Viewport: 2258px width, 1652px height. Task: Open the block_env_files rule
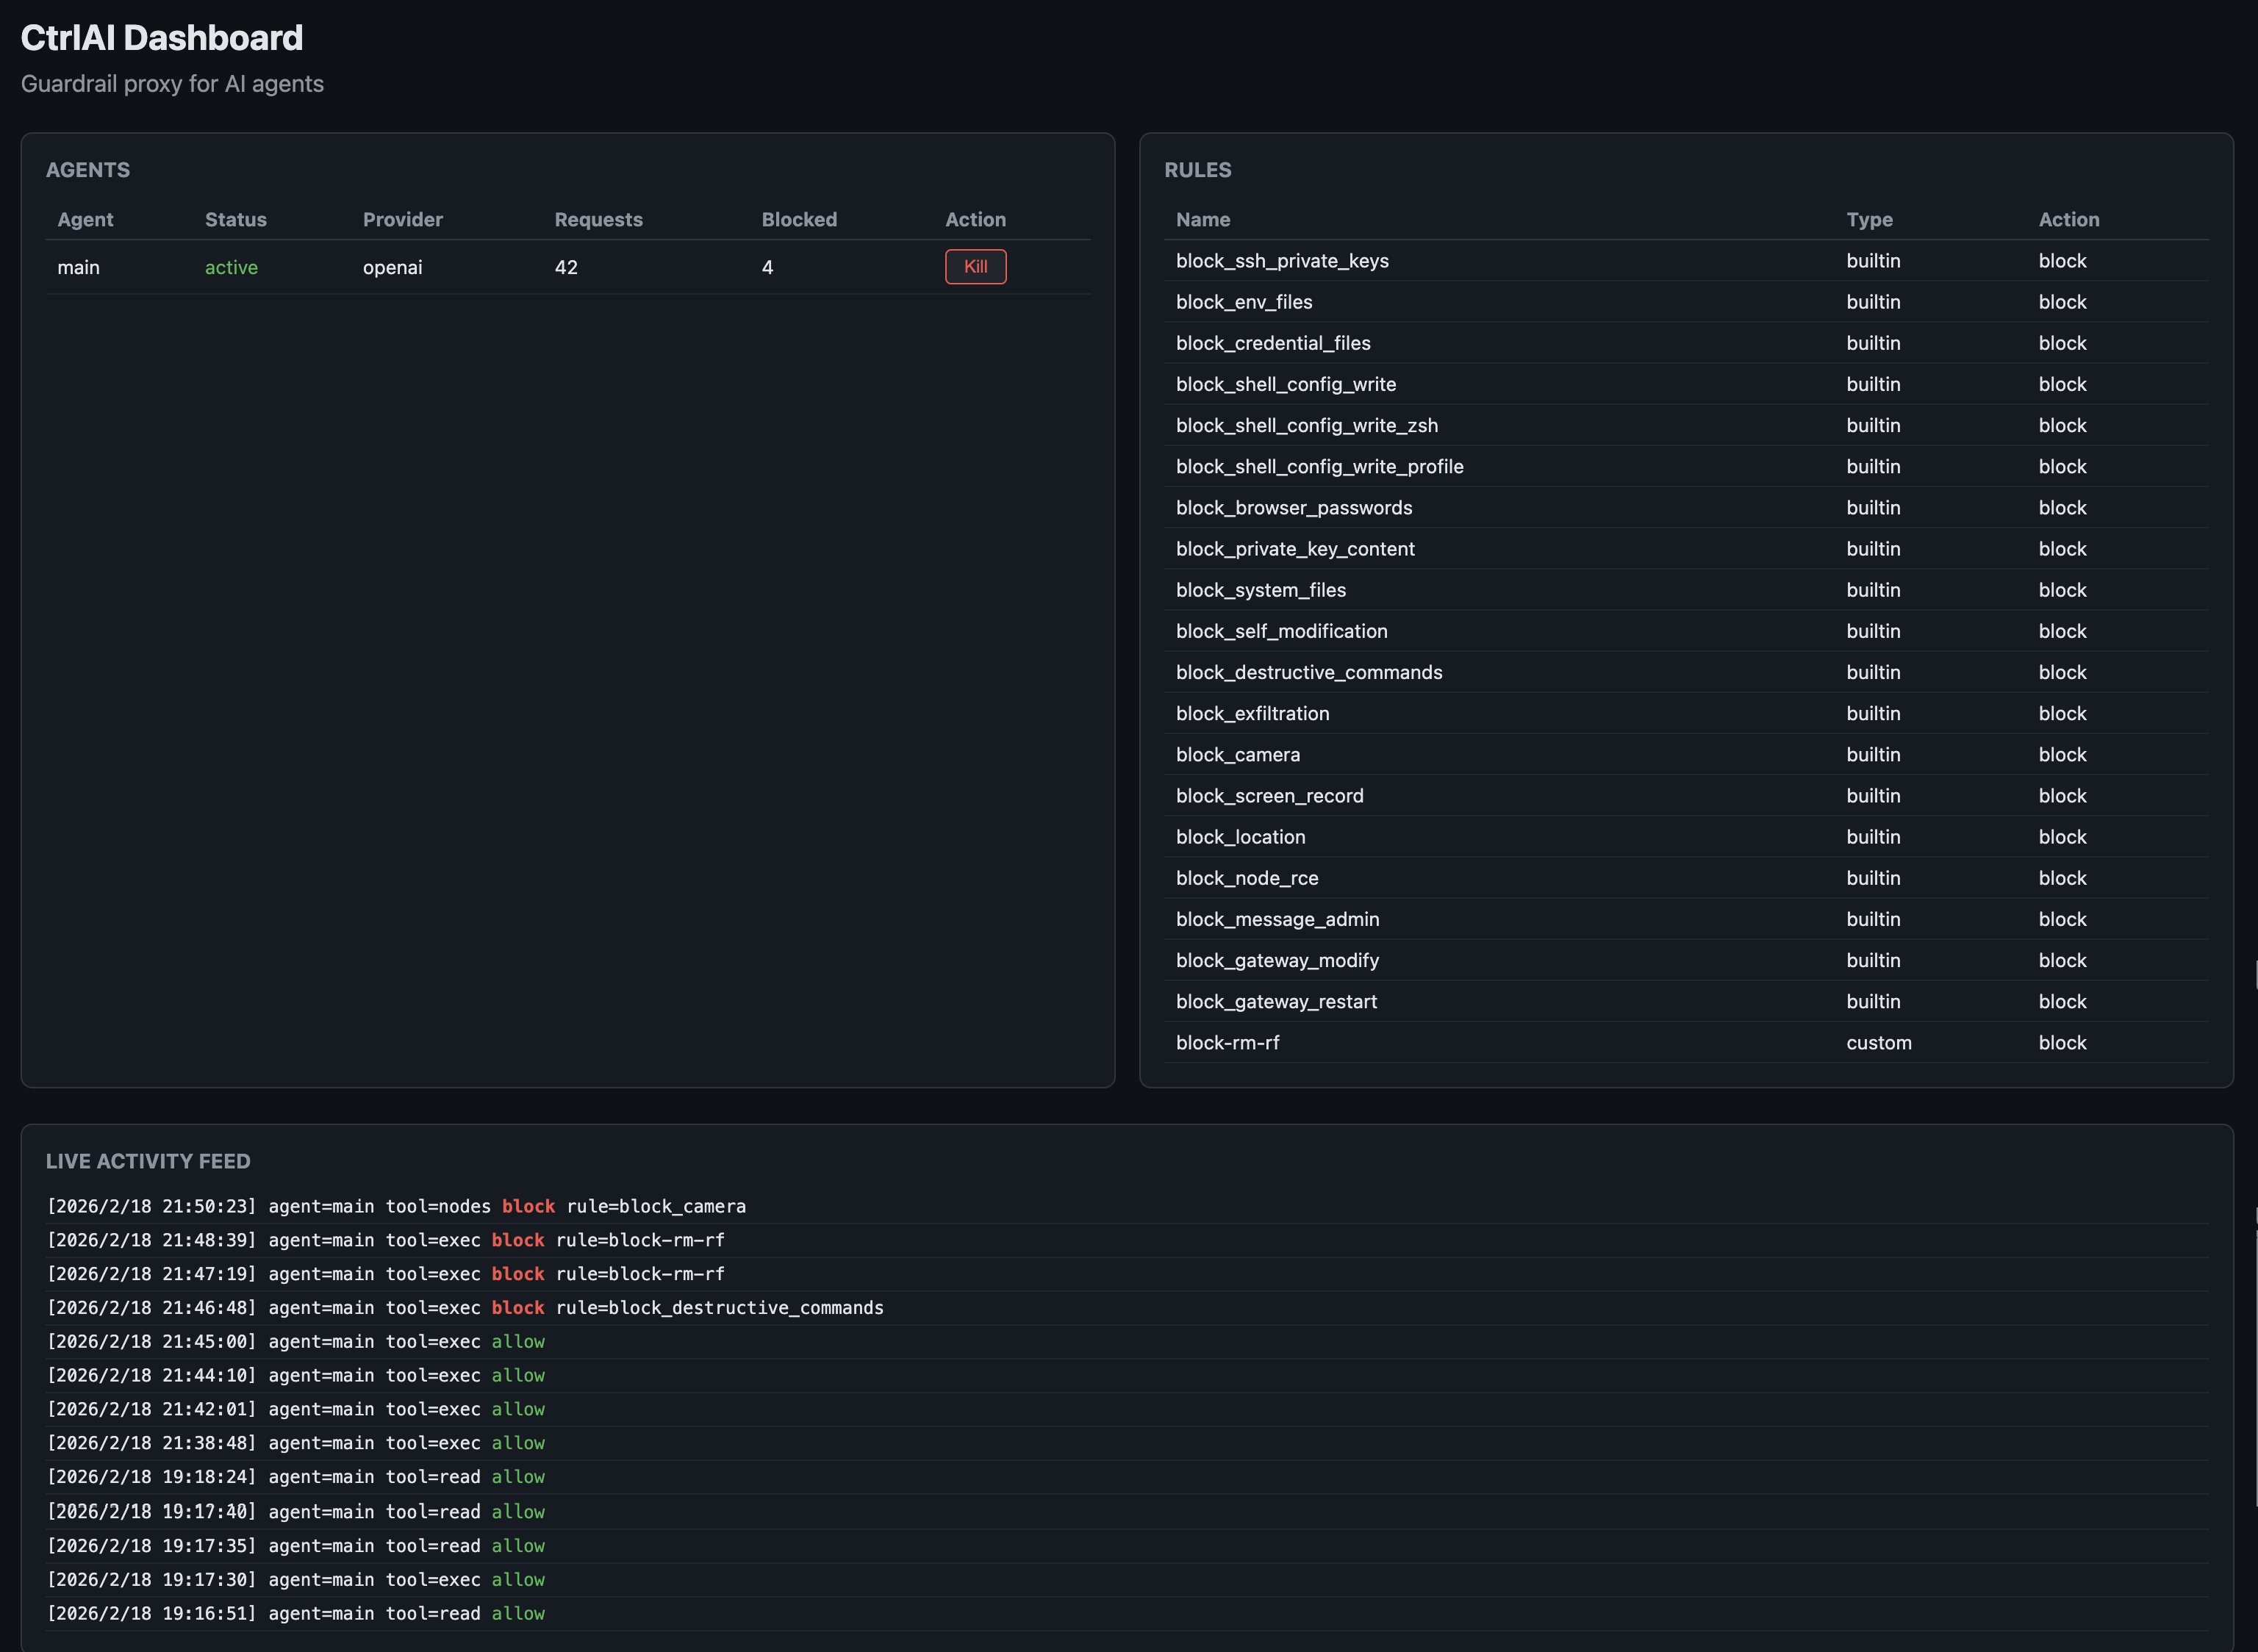point(1244,302)
